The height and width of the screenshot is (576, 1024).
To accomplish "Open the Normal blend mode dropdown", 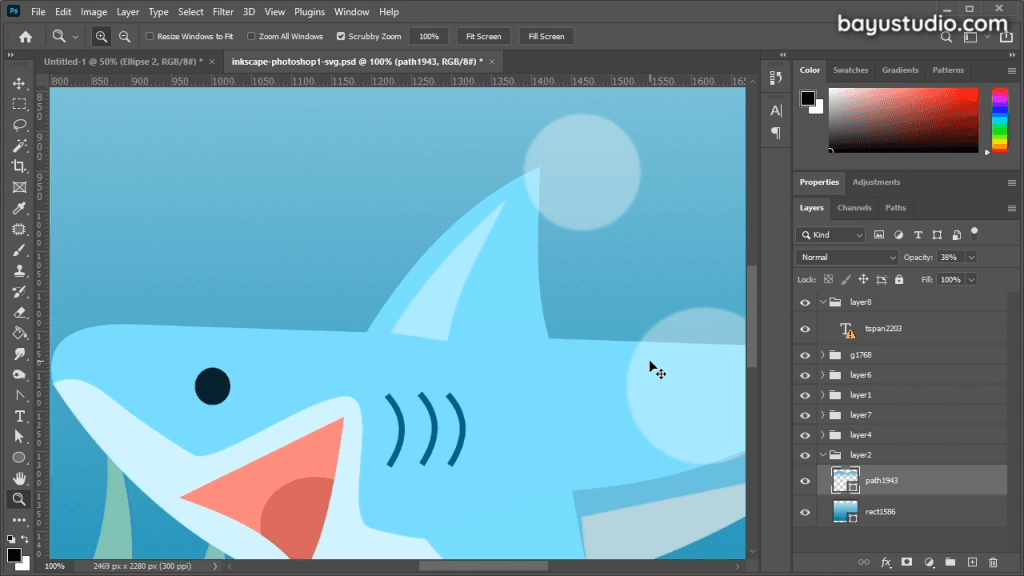I will tap(847, 257).
